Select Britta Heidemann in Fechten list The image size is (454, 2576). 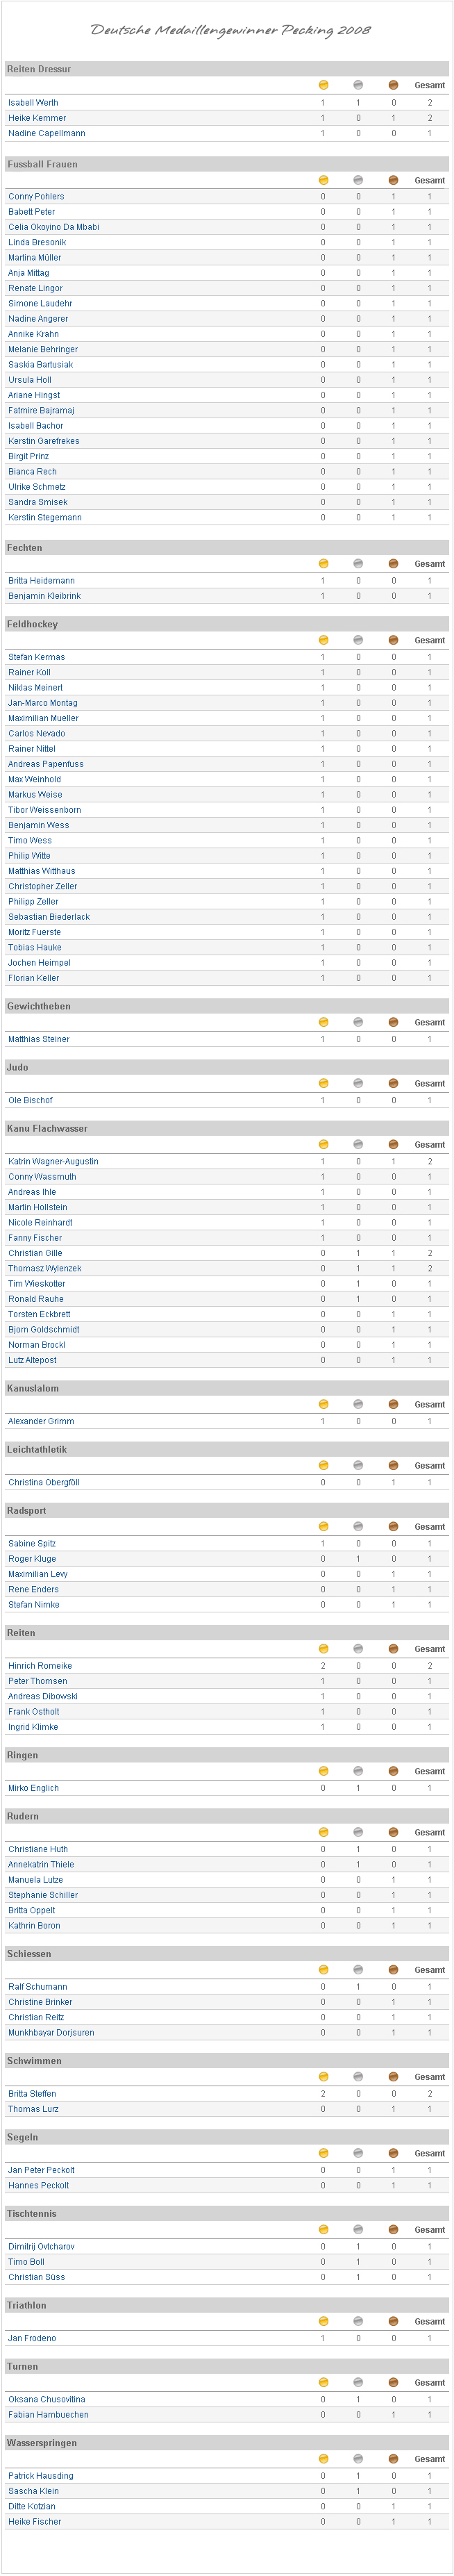pyautogui.click(x=41, y=581)
